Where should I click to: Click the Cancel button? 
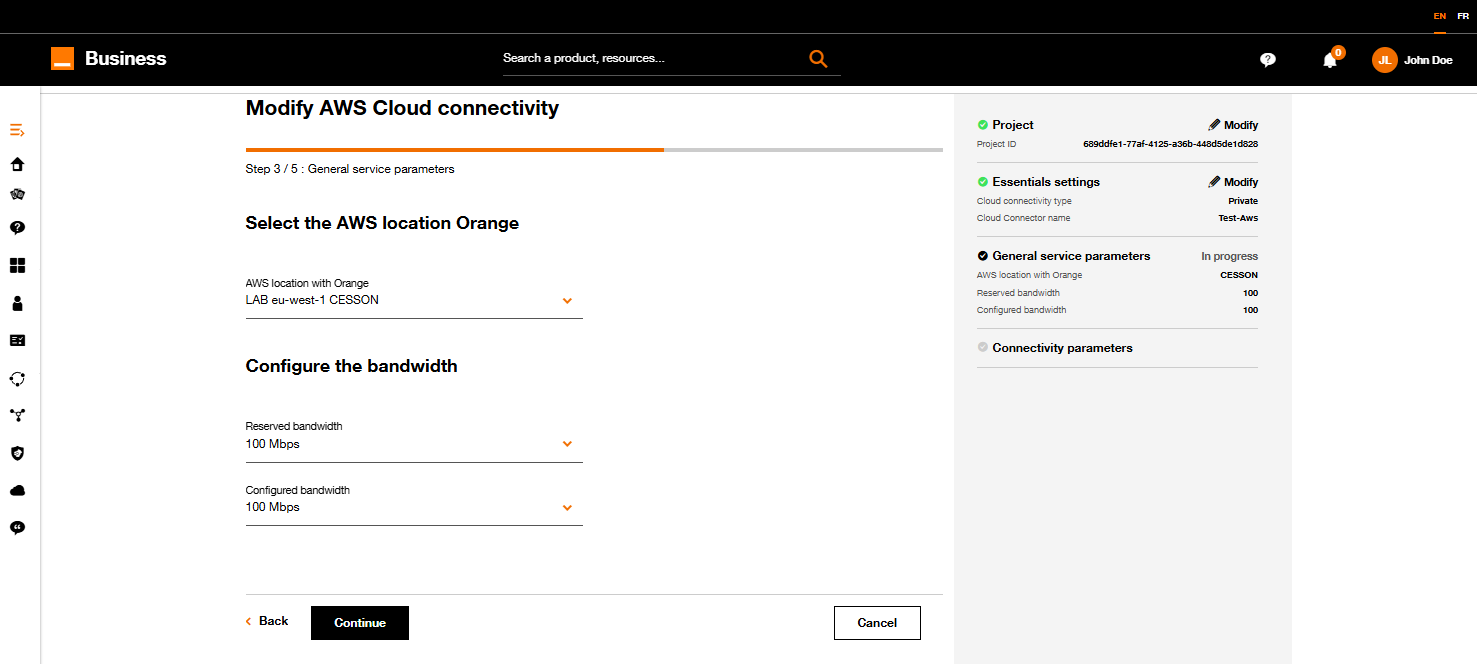click(x=877, y=623)
